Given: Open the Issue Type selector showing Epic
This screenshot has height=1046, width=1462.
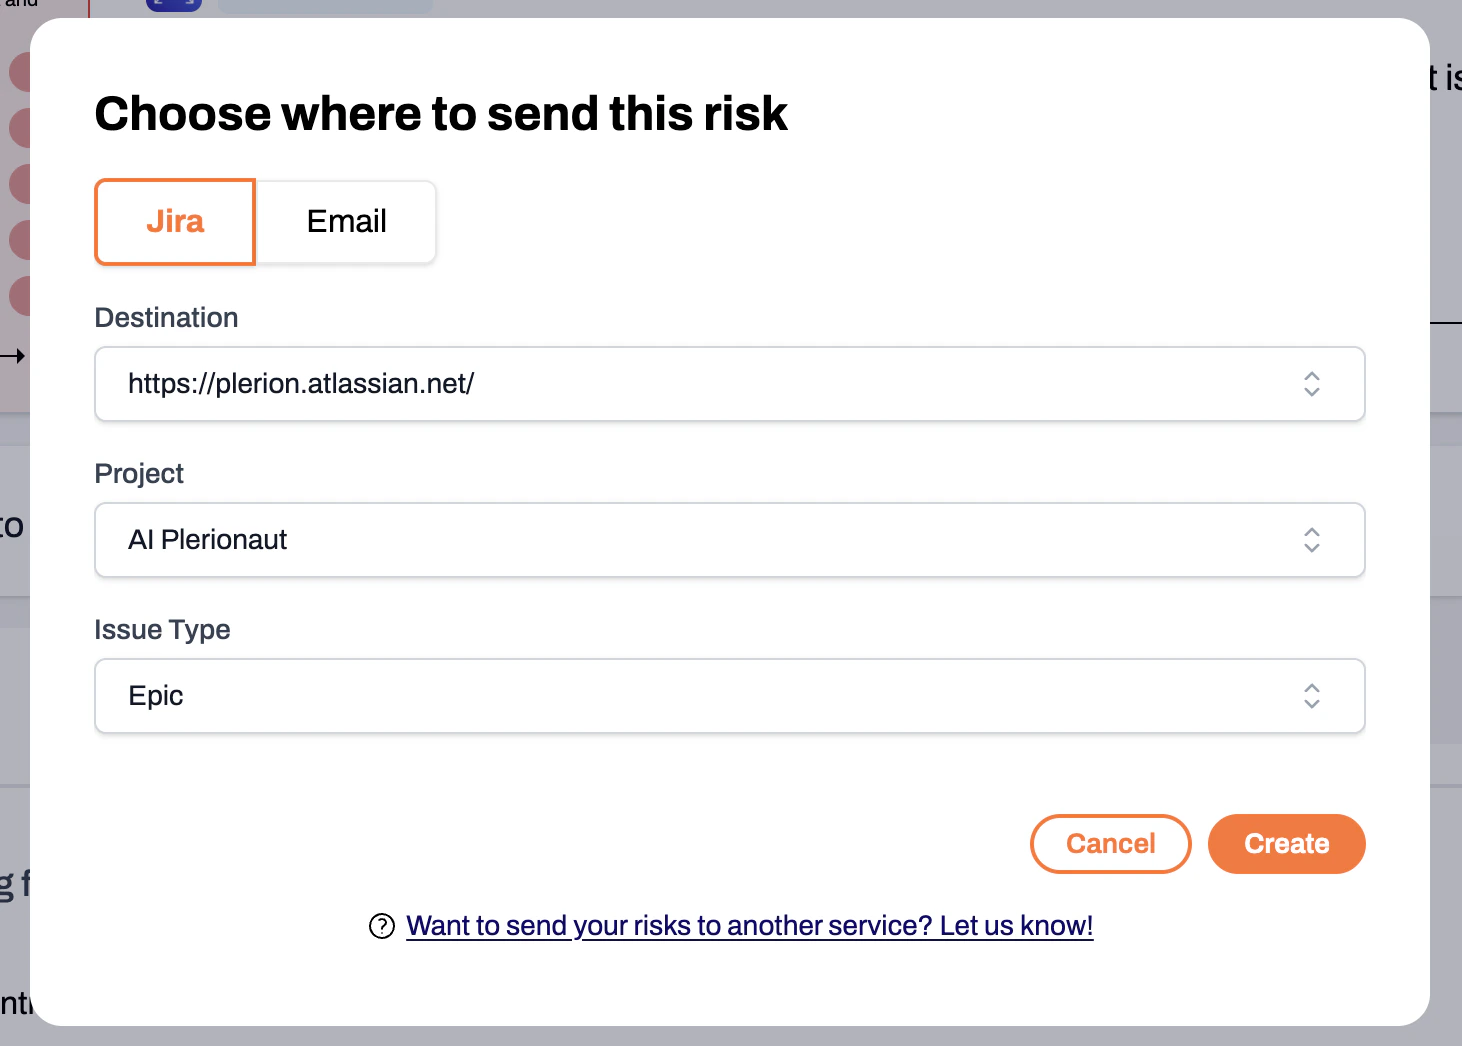Looking at the screenshot, I should [x=729, y=696].
